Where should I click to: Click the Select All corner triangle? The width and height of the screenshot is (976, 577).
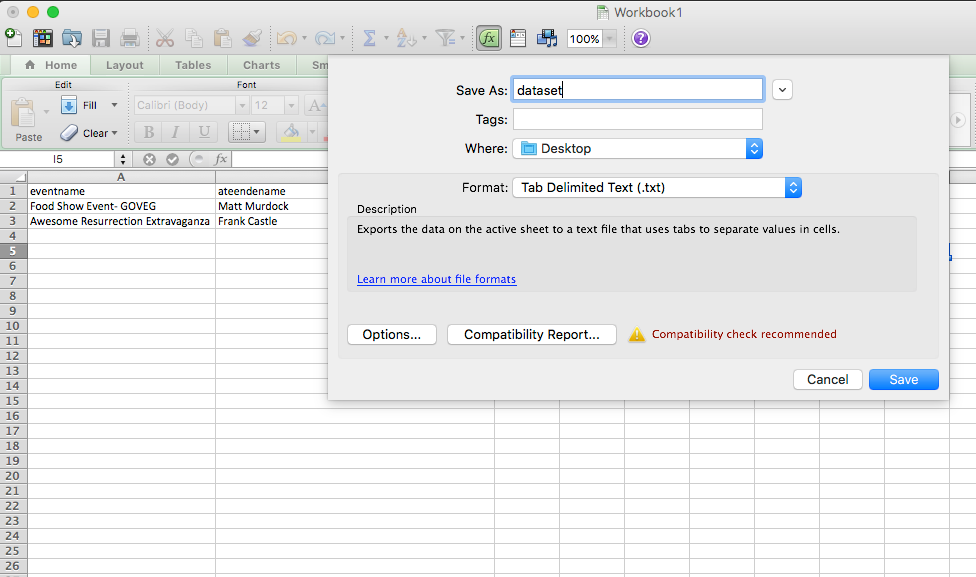pos(13,177)
